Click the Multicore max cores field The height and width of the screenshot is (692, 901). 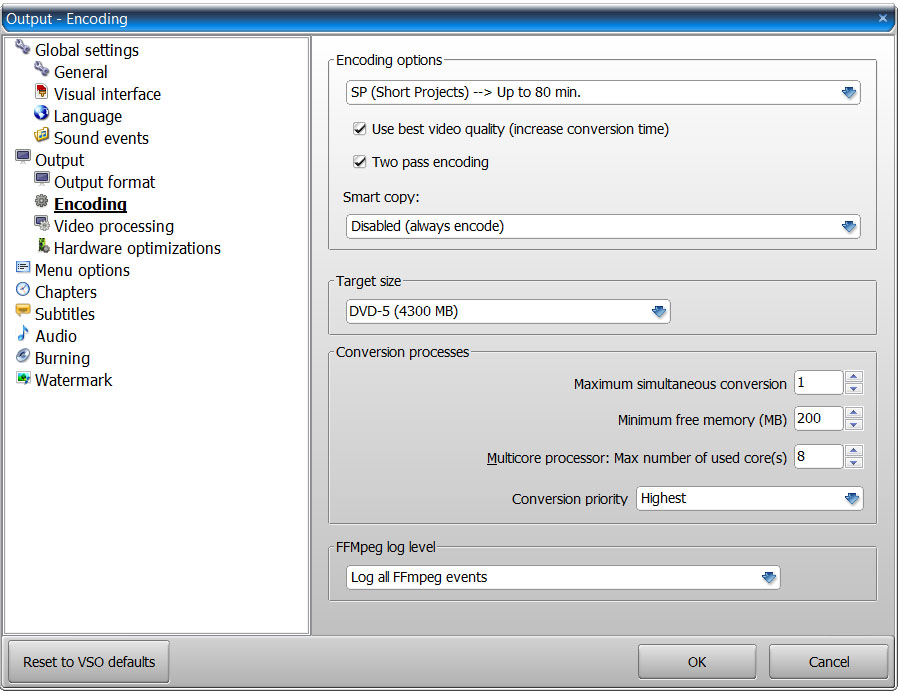(x=818, y=456)
